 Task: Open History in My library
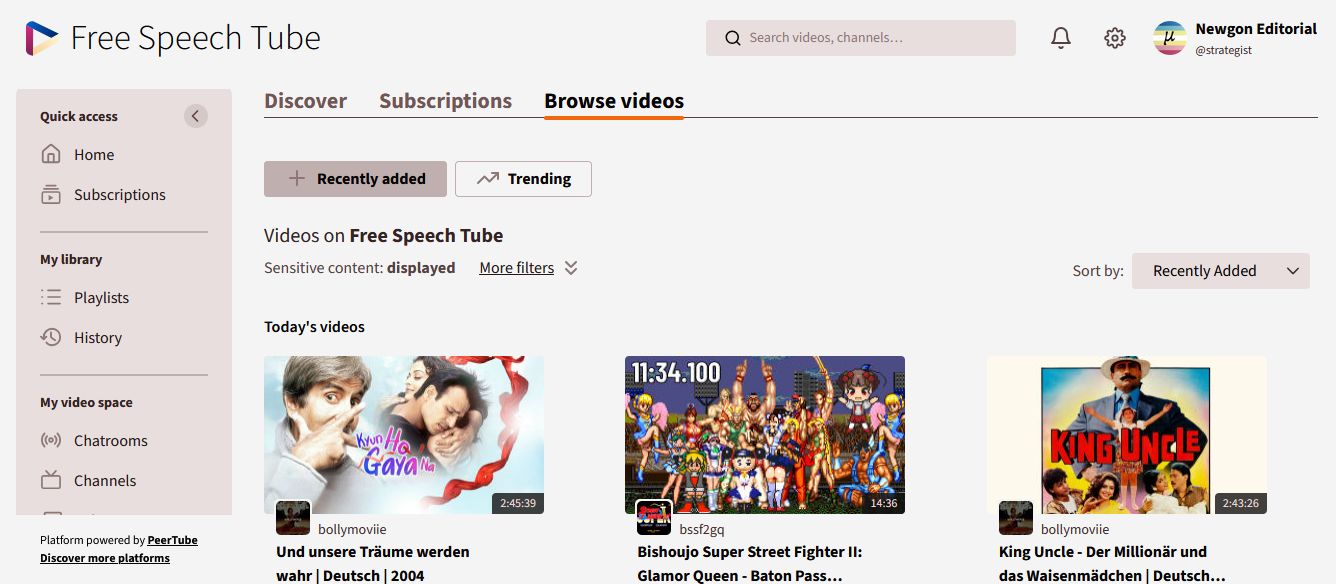point(97,338)
